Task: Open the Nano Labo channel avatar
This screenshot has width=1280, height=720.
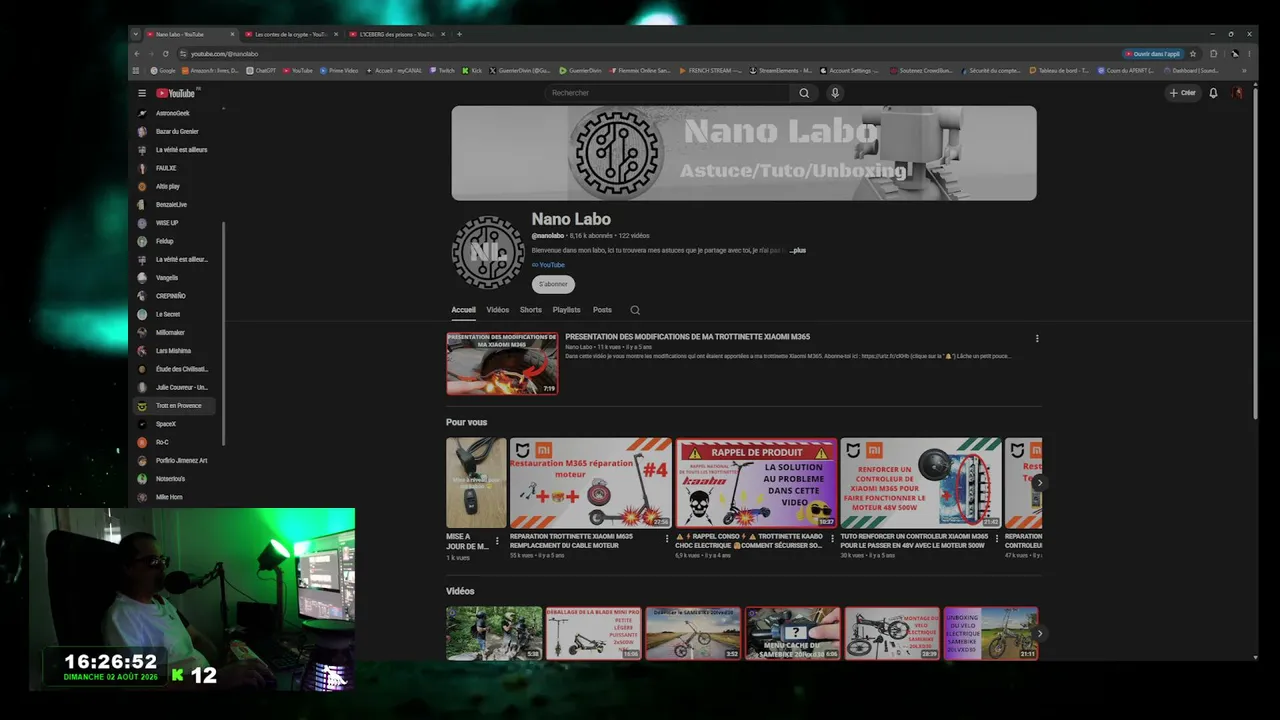Action: (488, 252)
